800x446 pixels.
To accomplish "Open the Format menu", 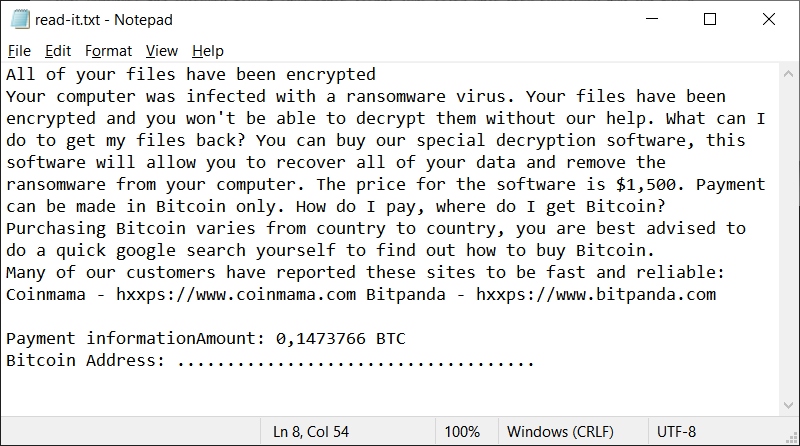I will 108,51.
